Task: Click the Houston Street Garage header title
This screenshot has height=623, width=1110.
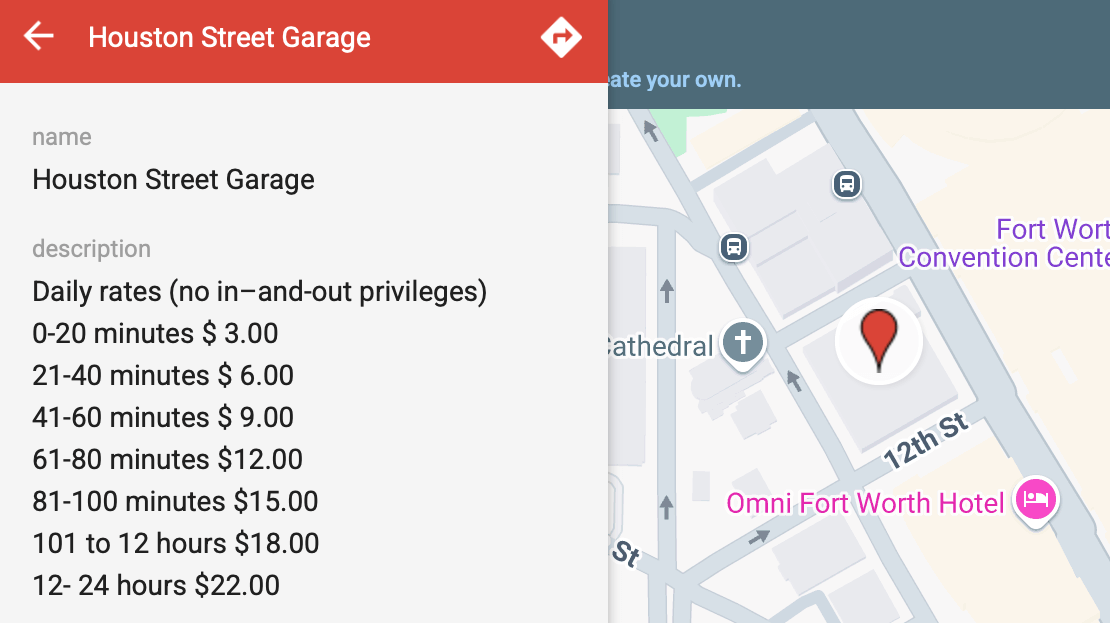Action: [x=229, y=38]
